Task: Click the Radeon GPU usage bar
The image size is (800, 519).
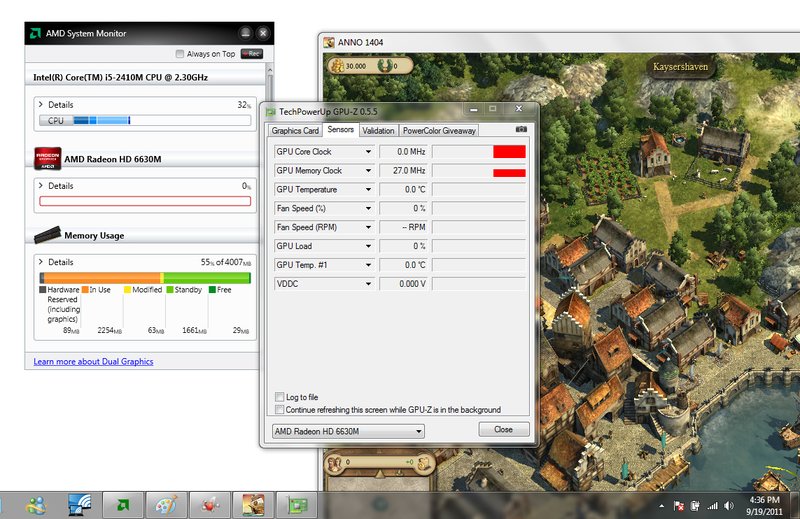Action: [145, 201]
